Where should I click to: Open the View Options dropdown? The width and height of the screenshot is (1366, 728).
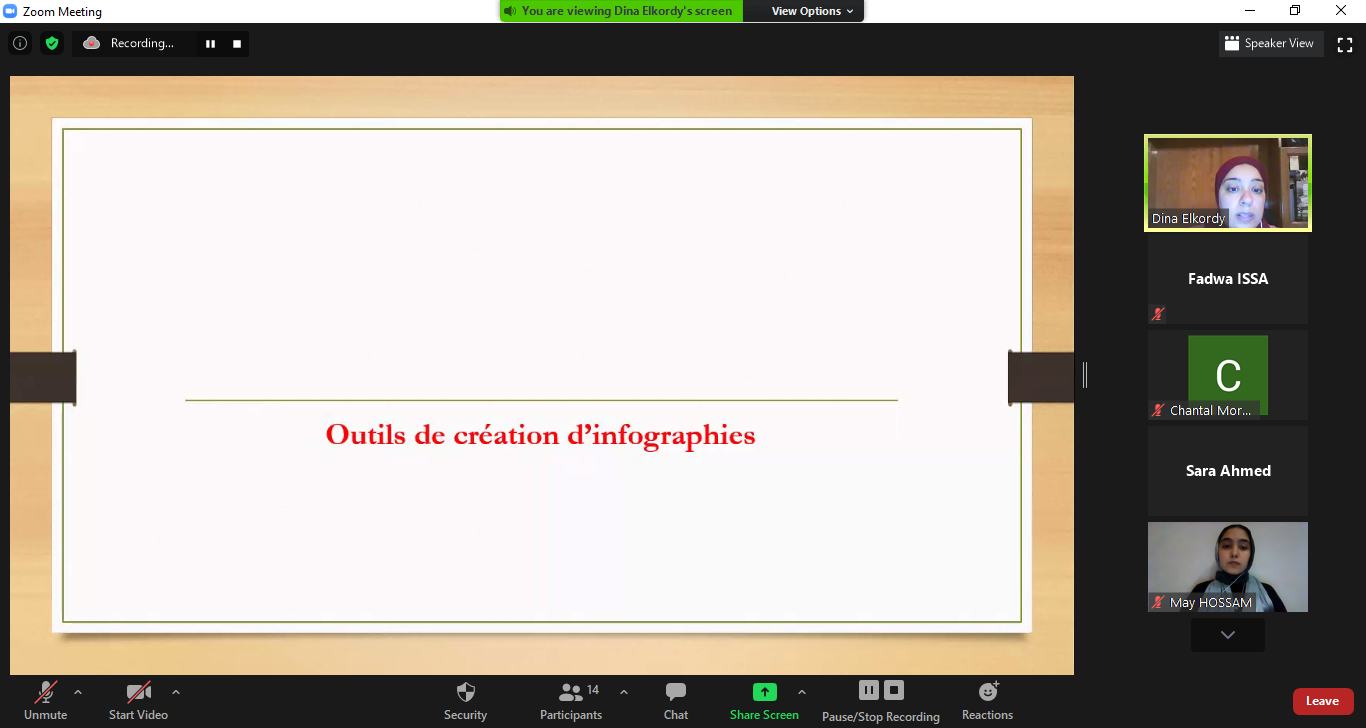tap(812, 11)
